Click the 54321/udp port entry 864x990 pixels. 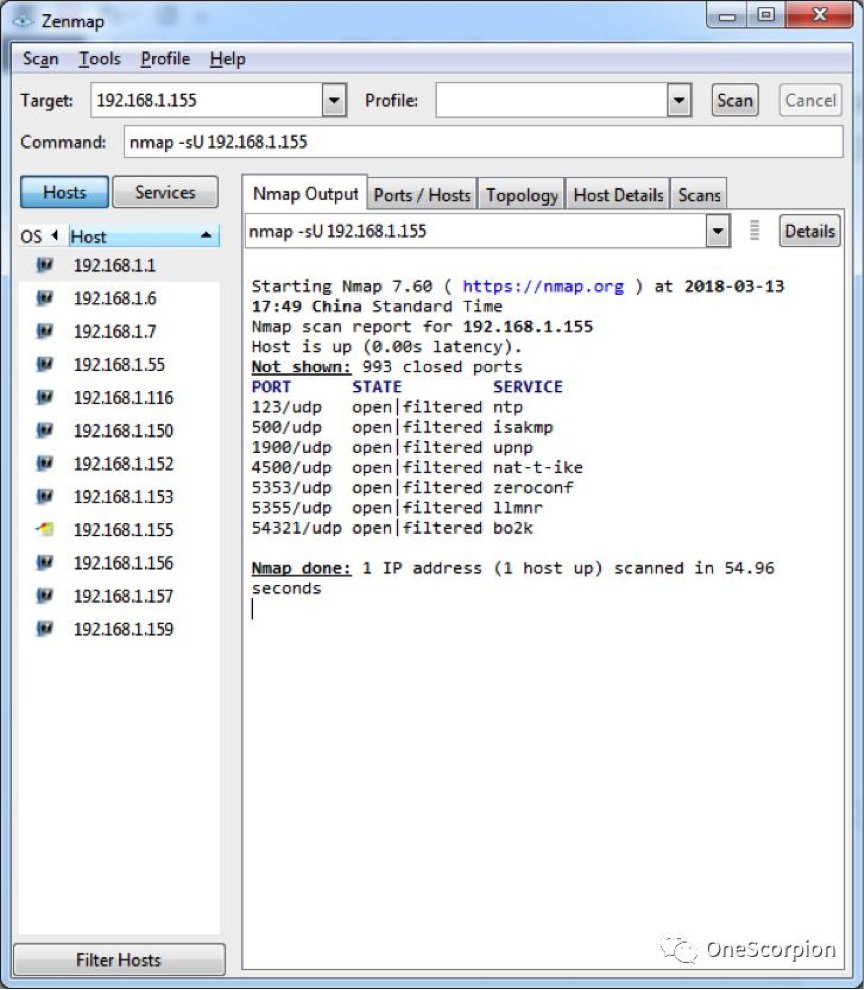pos(297,528)
